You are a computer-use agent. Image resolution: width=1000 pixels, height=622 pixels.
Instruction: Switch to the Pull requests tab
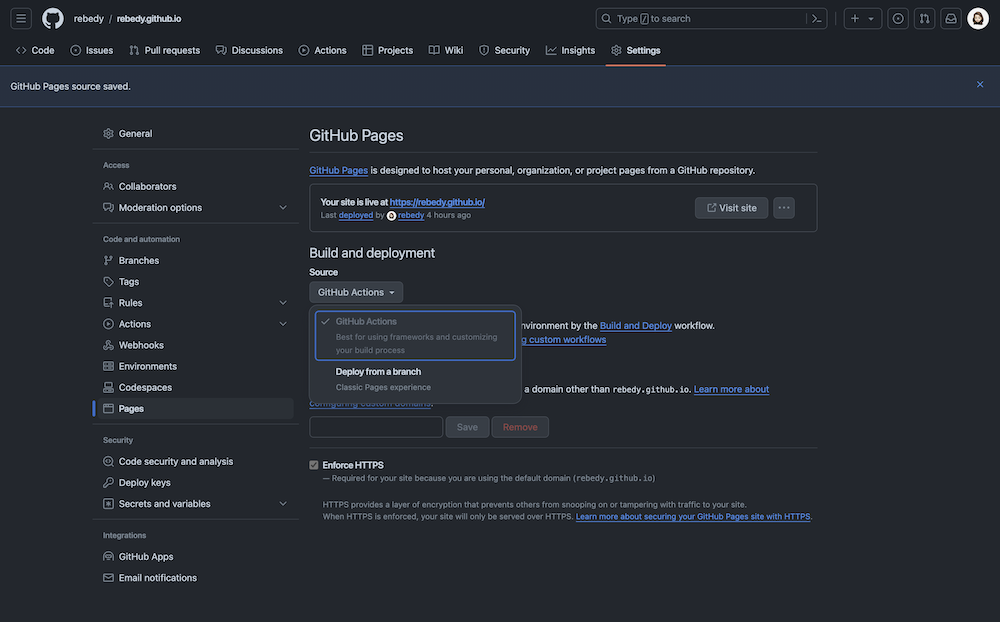tap(165, 50)
